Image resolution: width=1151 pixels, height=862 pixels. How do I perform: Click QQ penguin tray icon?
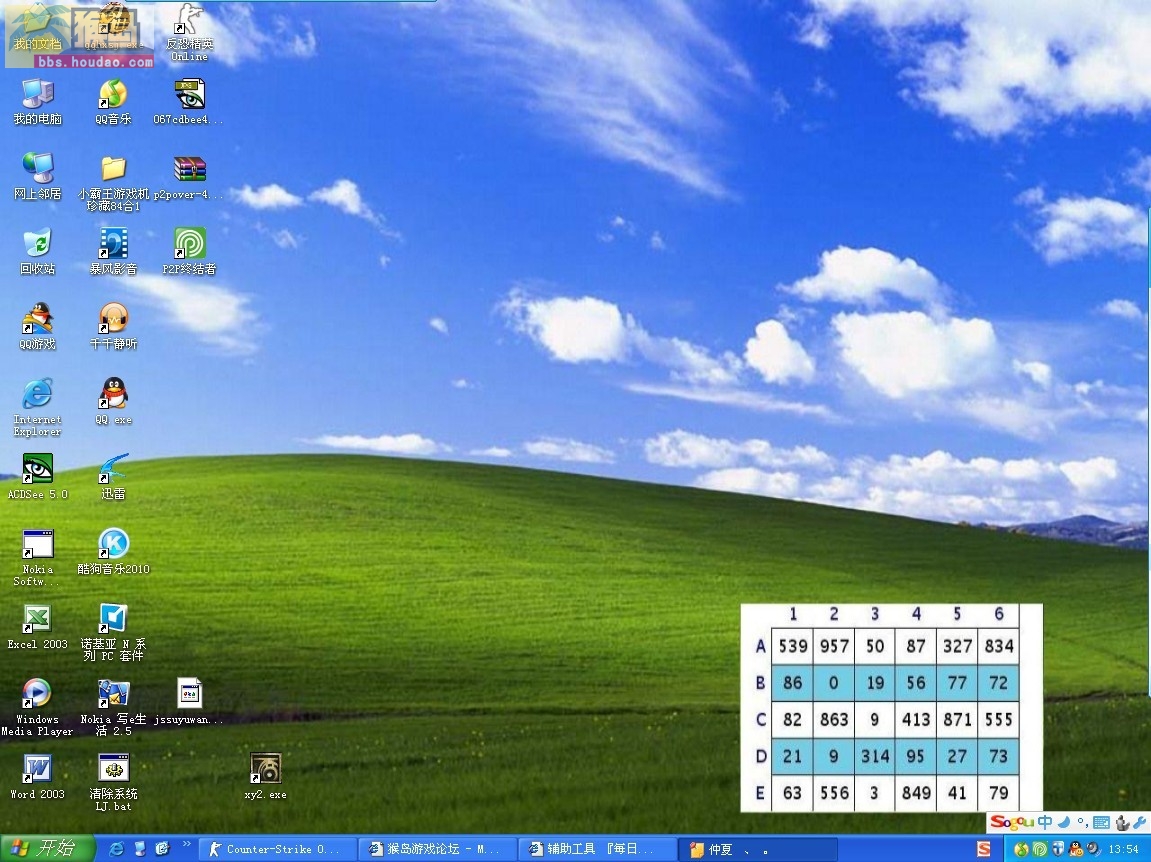point(1076,850)
